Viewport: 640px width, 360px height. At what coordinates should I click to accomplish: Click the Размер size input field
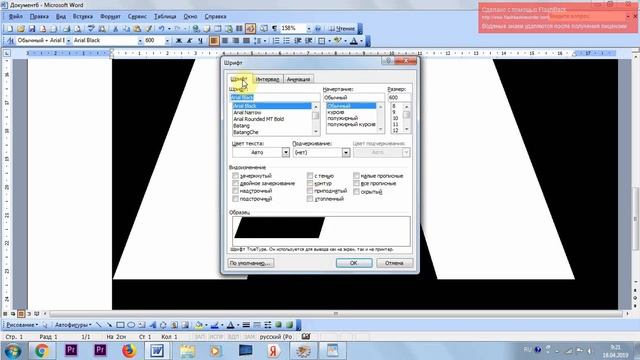click(399, 98)
